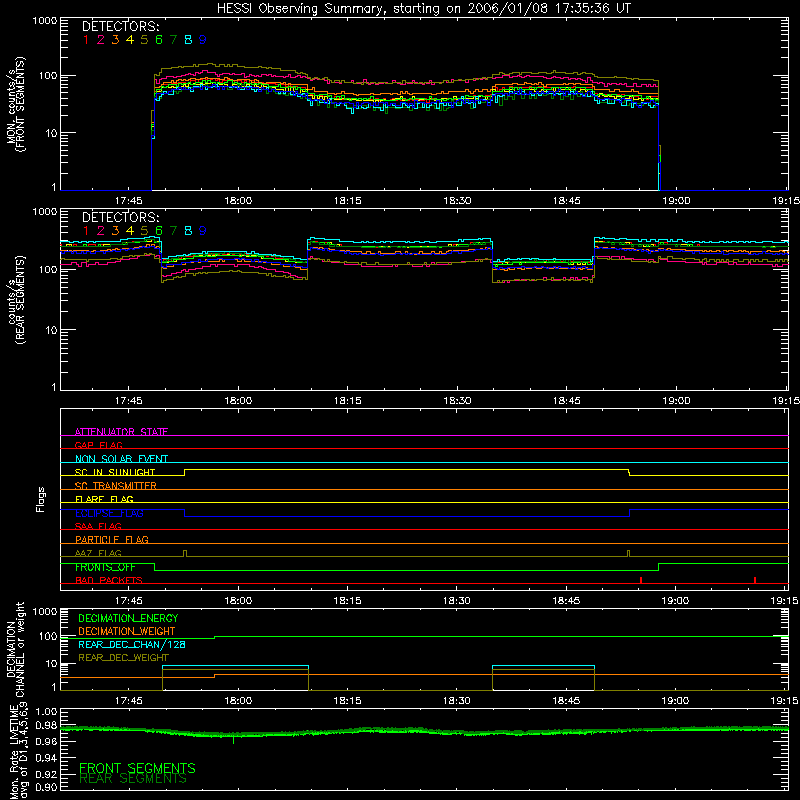Select detector 5 in the front segments legend

pos(144,40)
